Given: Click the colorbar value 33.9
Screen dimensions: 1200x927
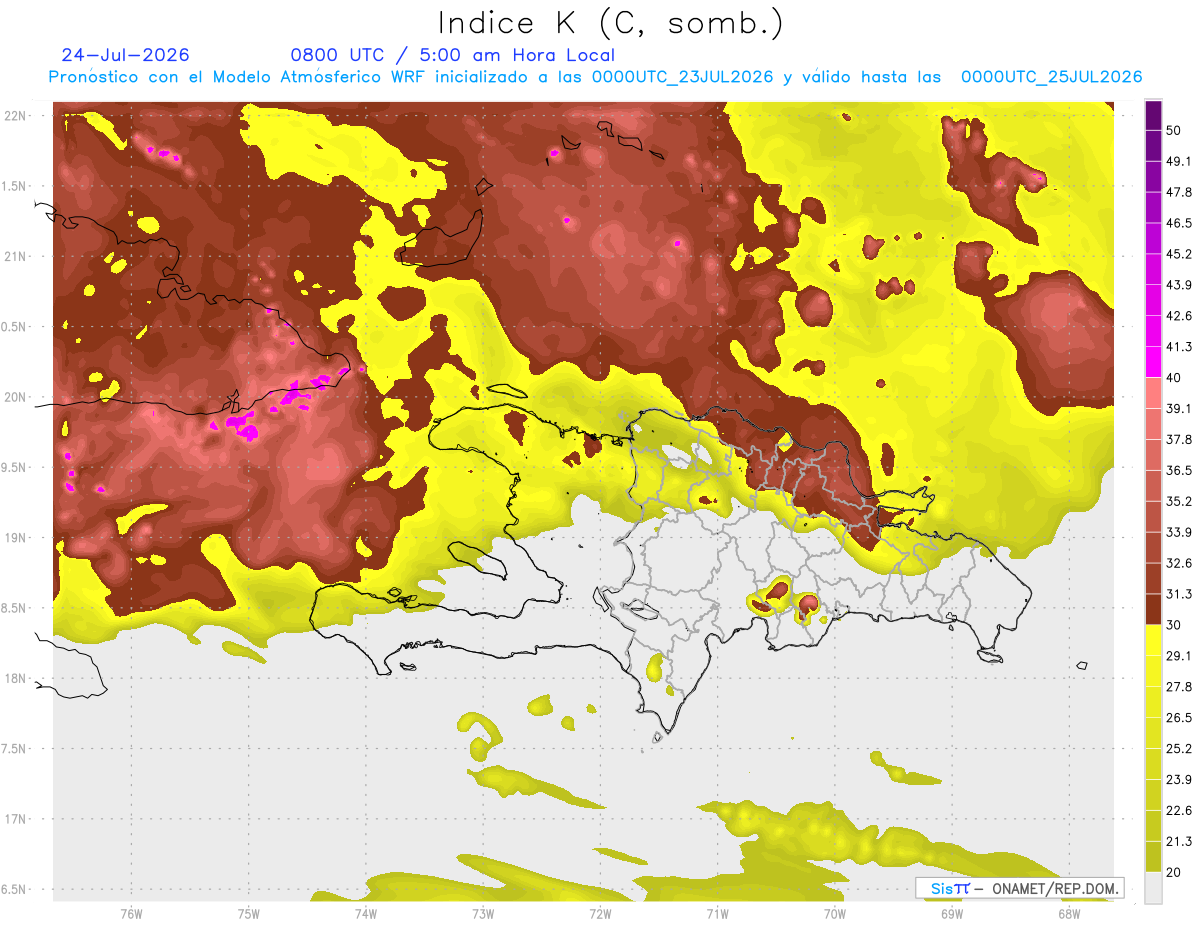Looking at the screenshot, I should pos(1179,533).
